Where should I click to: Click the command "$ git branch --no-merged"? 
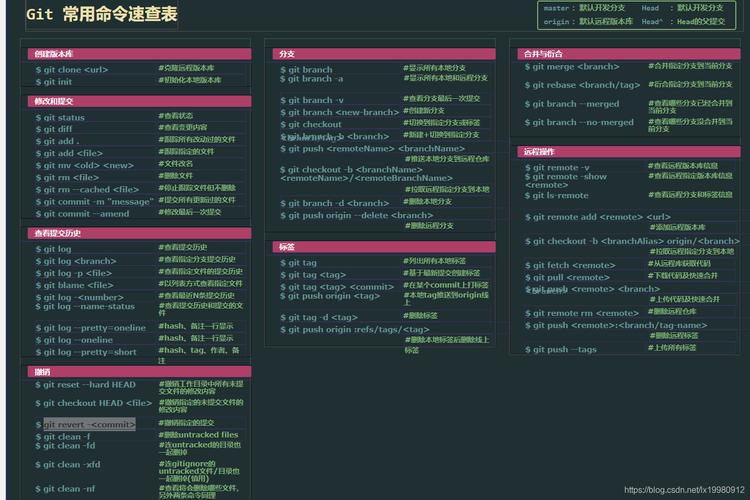tap(579, 122)
